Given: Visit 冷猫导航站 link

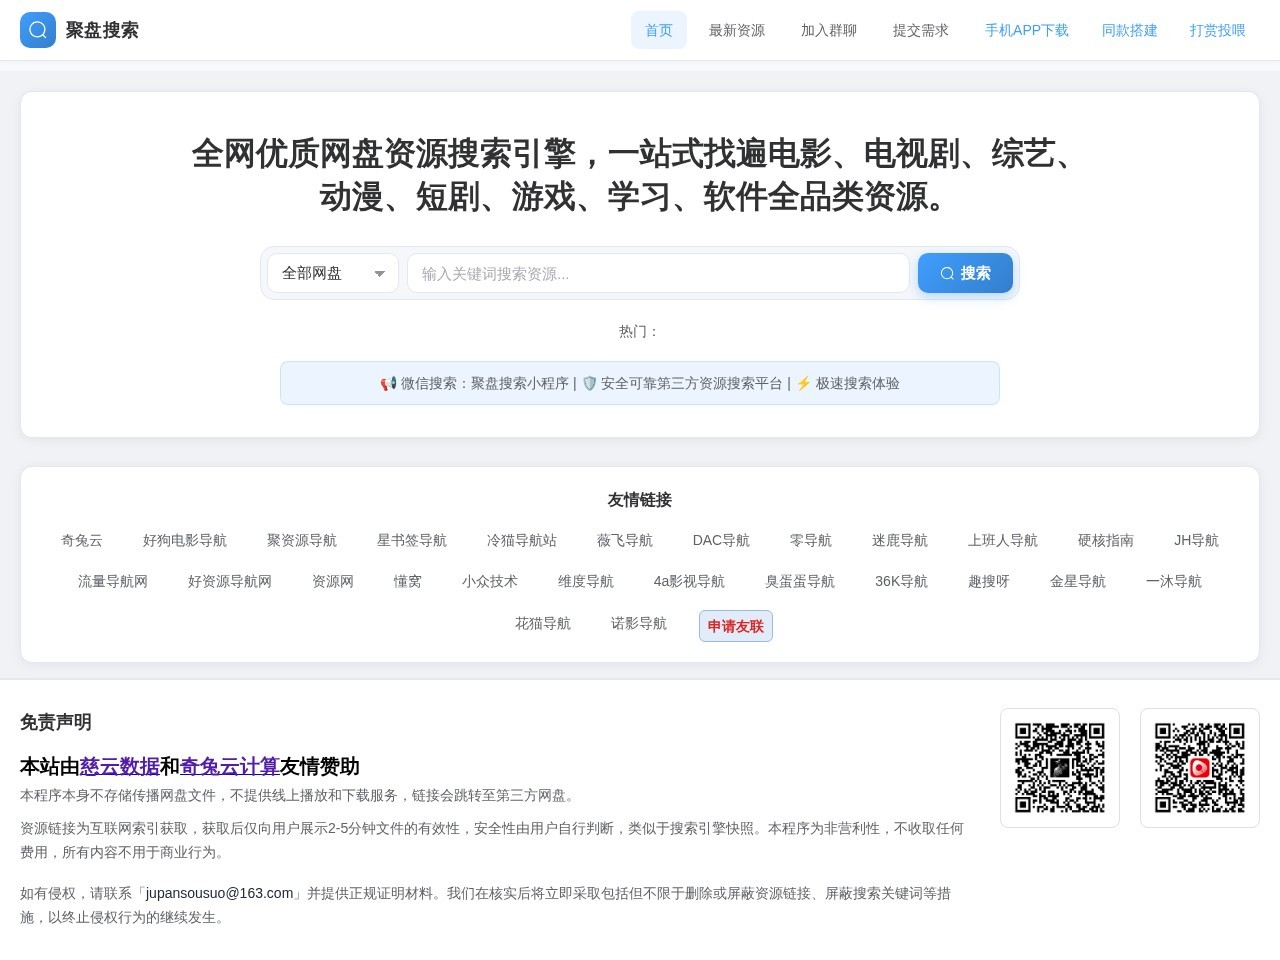Looking at the screenshot, I should (x=522, y=540).
